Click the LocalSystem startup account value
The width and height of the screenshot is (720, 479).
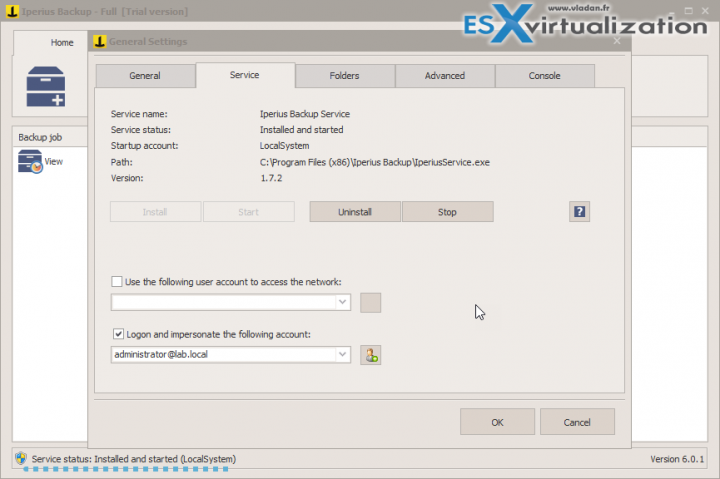(x=285, y=146)
